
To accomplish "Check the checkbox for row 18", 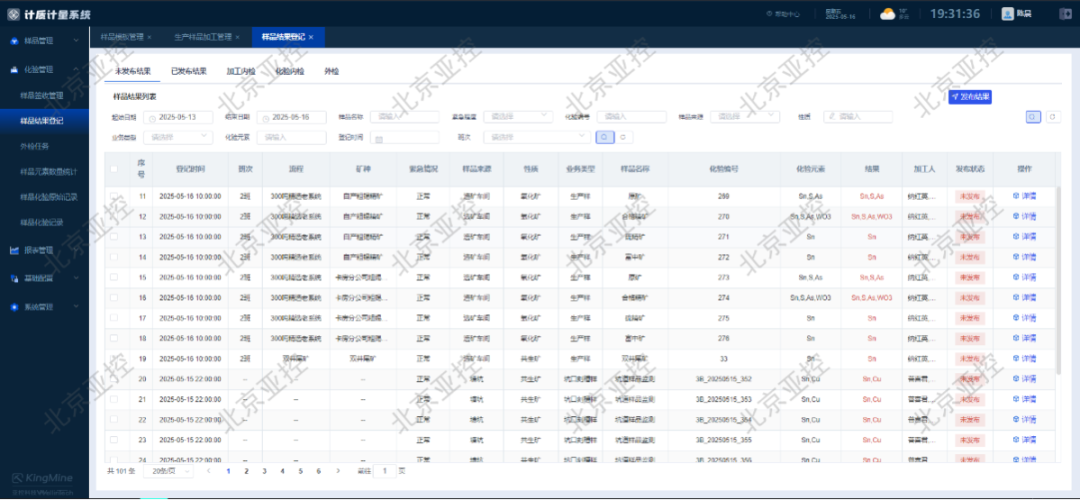I will pos(114,338).
